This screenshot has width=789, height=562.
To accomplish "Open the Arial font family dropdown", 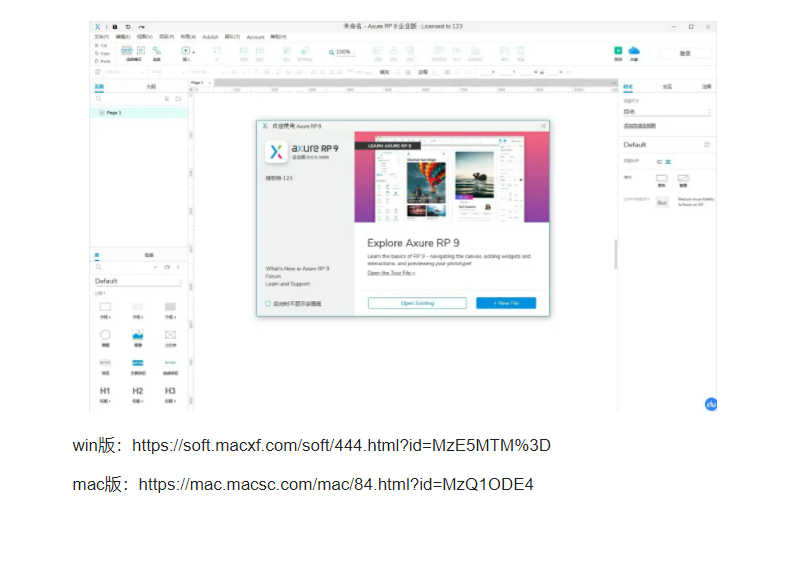I will pos(166,72).
